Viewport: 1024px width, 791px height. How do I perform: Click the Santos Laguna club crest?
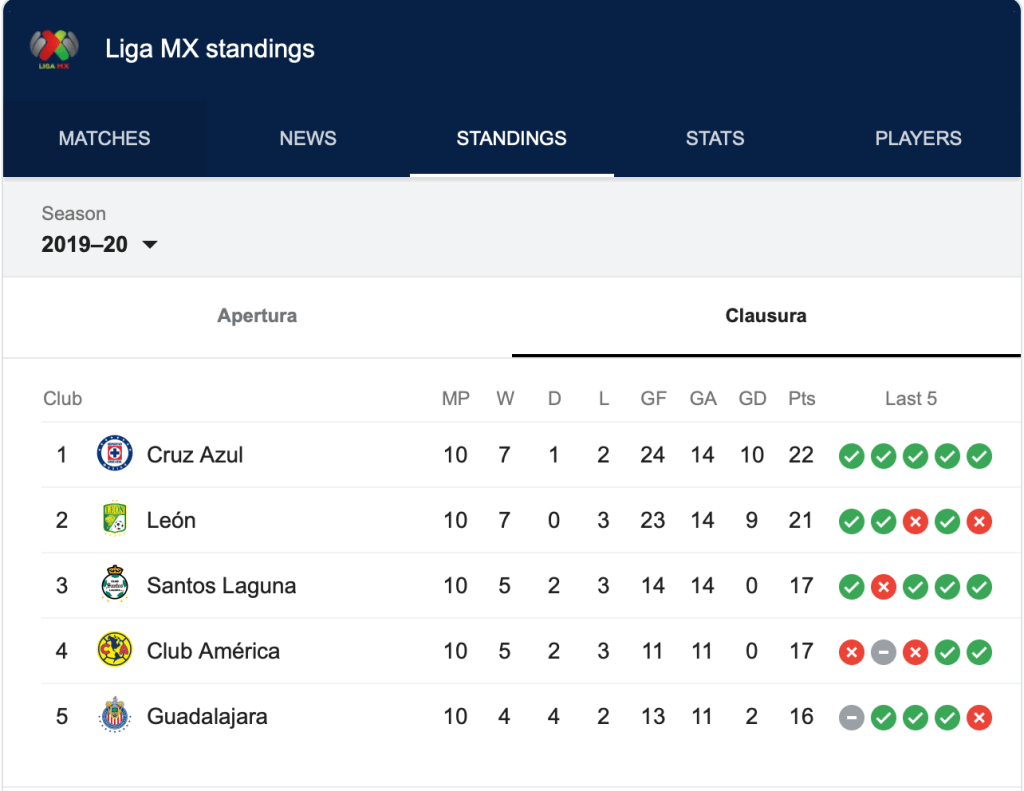pyautogui.click(x=114, y=586)
